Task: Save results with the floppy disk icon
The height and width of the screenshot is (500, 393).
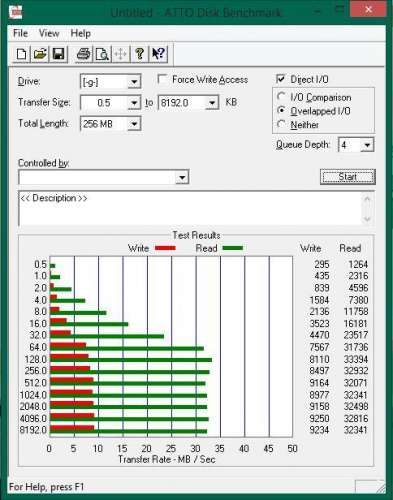Action: point(58,54)
